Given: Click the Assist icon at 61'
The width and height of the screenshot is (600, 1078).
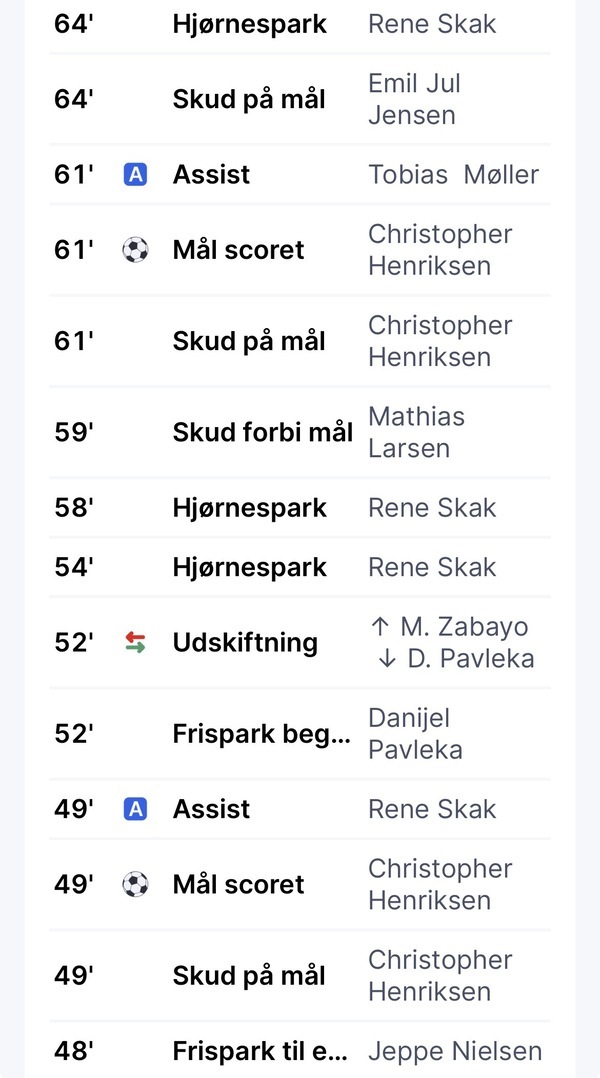Looking at the screenshot, I should click(x=135, y=175).
